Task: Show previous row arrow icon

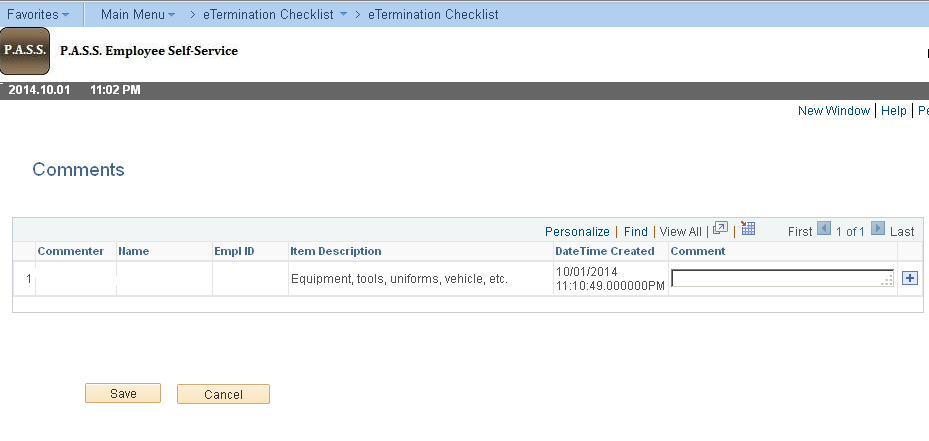Action: click(x=824, y=228)
